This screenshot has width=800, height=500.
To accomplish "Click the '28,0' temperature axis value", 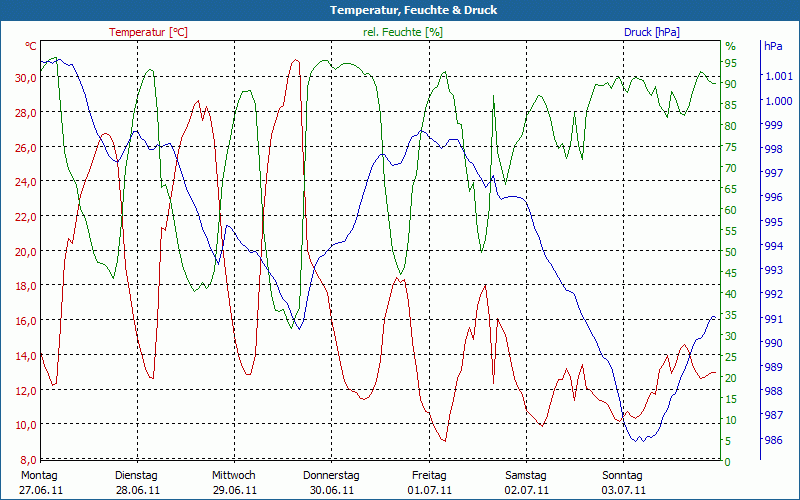I will coord(26,113).
